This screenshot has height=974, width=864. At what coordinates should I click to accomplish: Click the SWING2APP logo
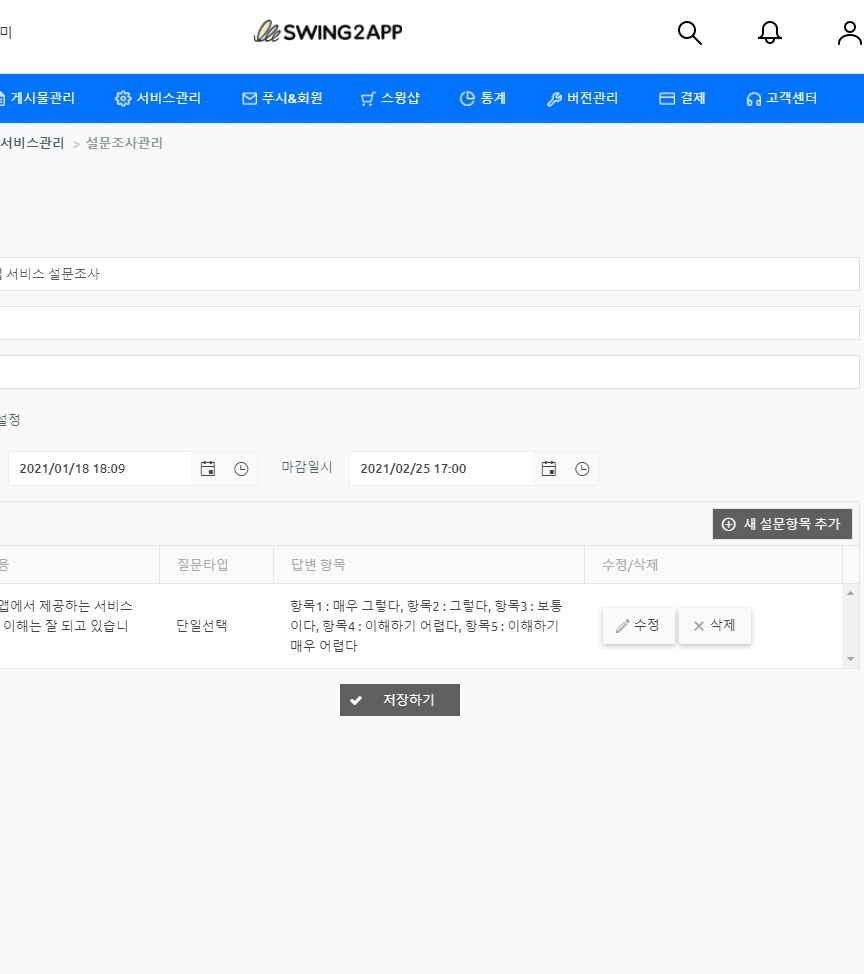328,32
